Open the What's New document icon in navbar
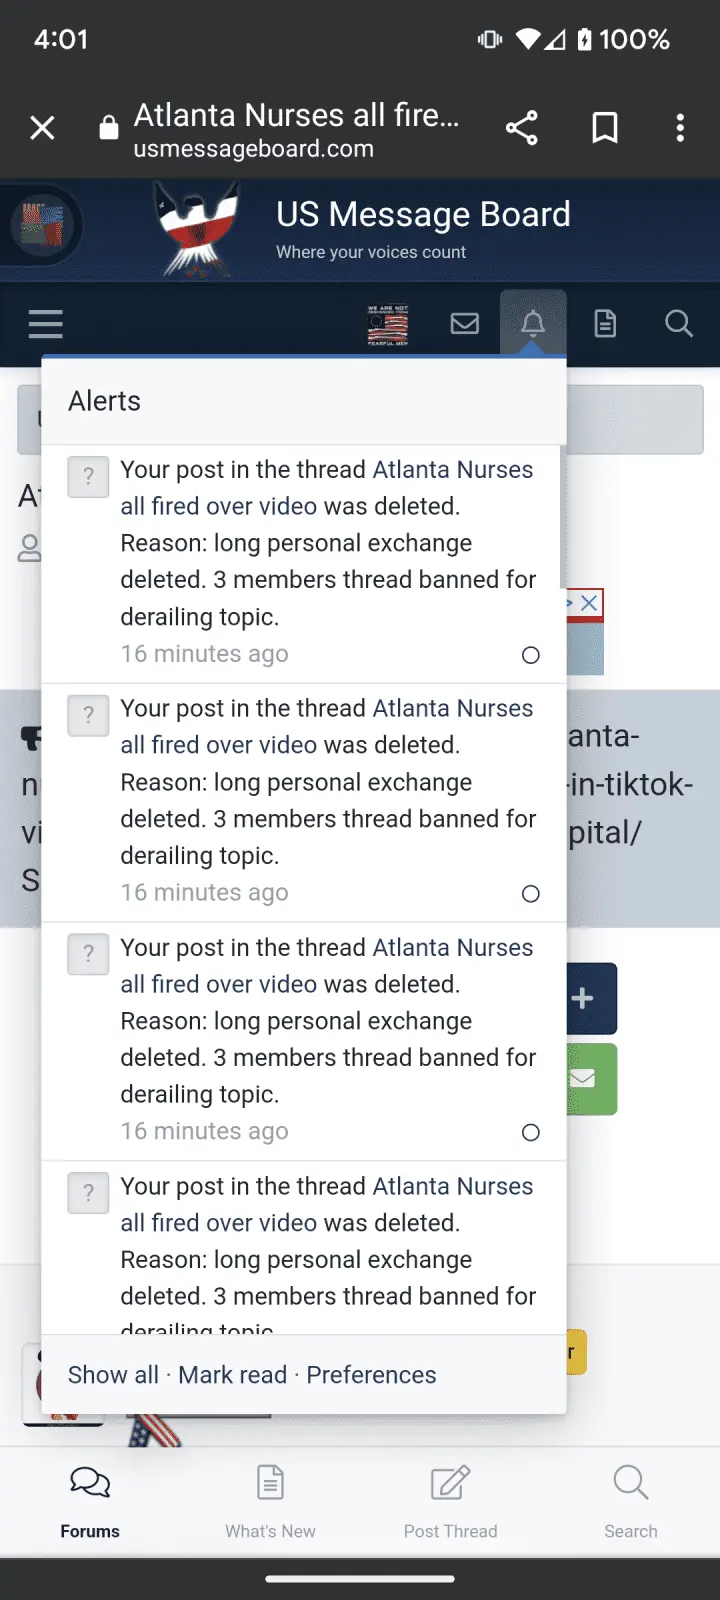This screenshot has width=720, height=1600. coord(605,324)
